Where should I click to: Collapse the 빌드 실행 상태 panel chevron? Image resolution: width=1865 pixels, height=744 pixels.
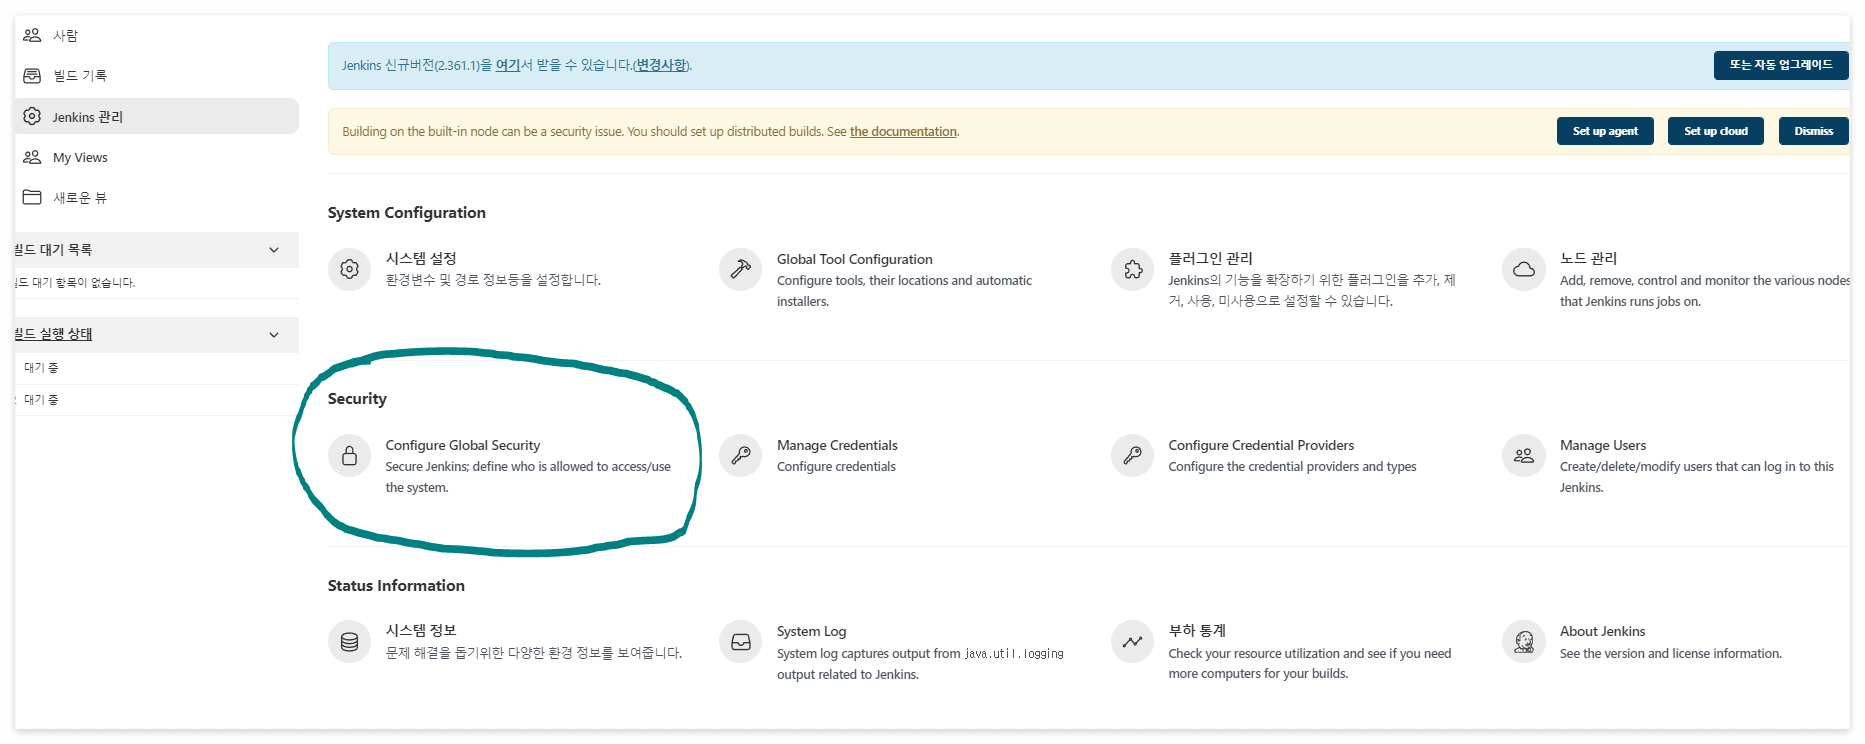(x=274, y=335)
